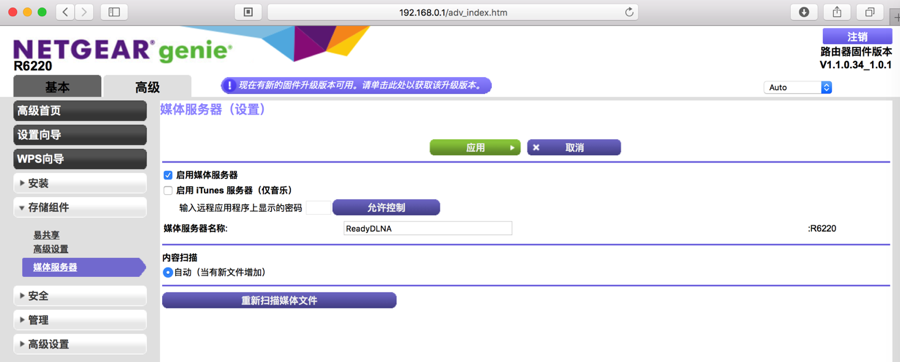Open a new Safari tab

tap(894, 18)
